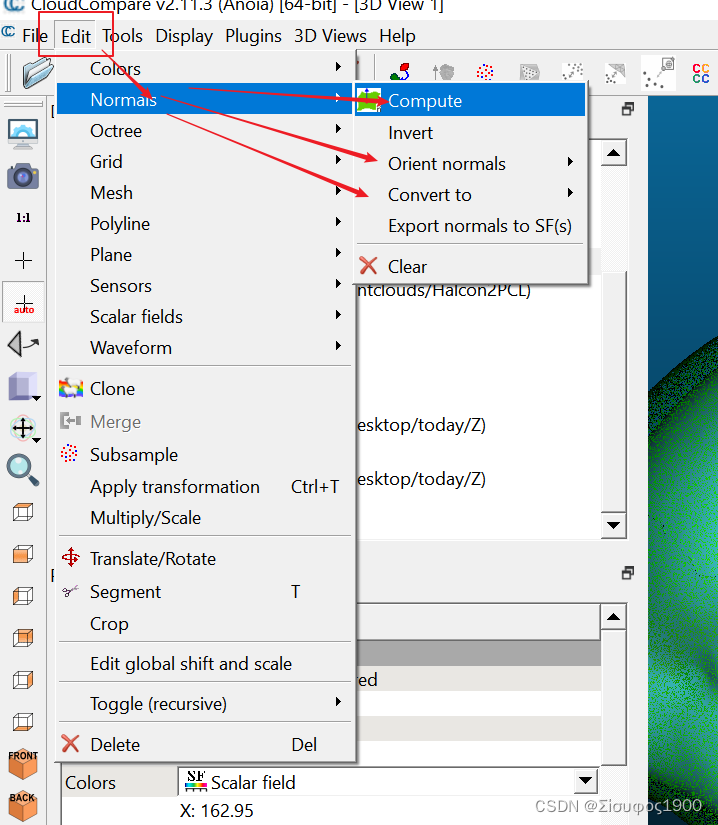This screenshot has width=718, height=825.
Task: Select Crop from the Edit menu
Action: (x=205, y=624)
